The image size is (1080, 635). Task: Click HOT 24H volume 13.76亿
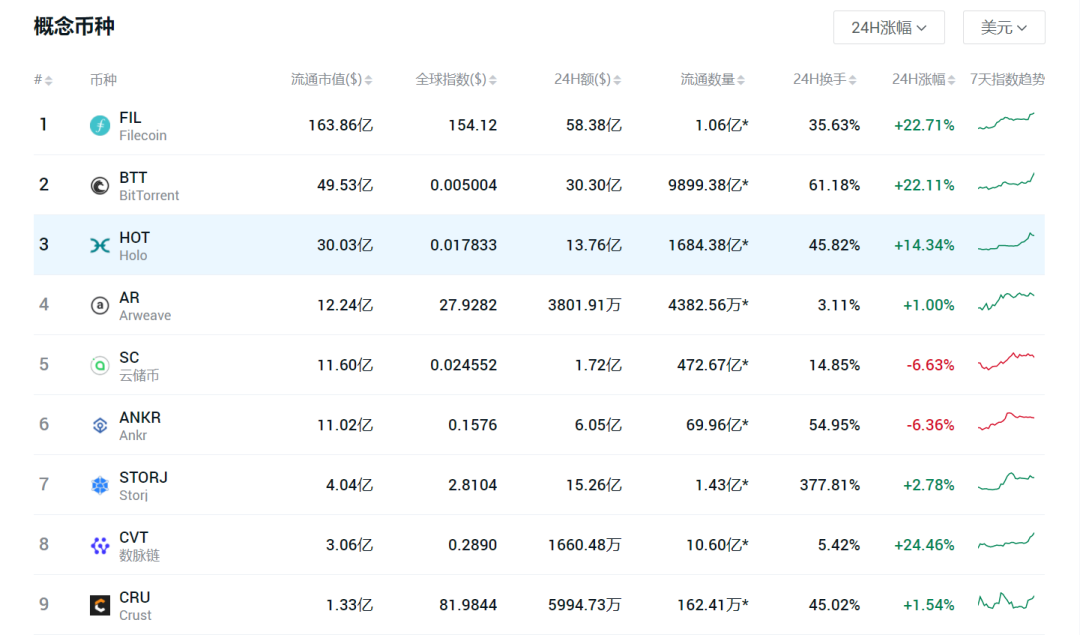point(594,245)
